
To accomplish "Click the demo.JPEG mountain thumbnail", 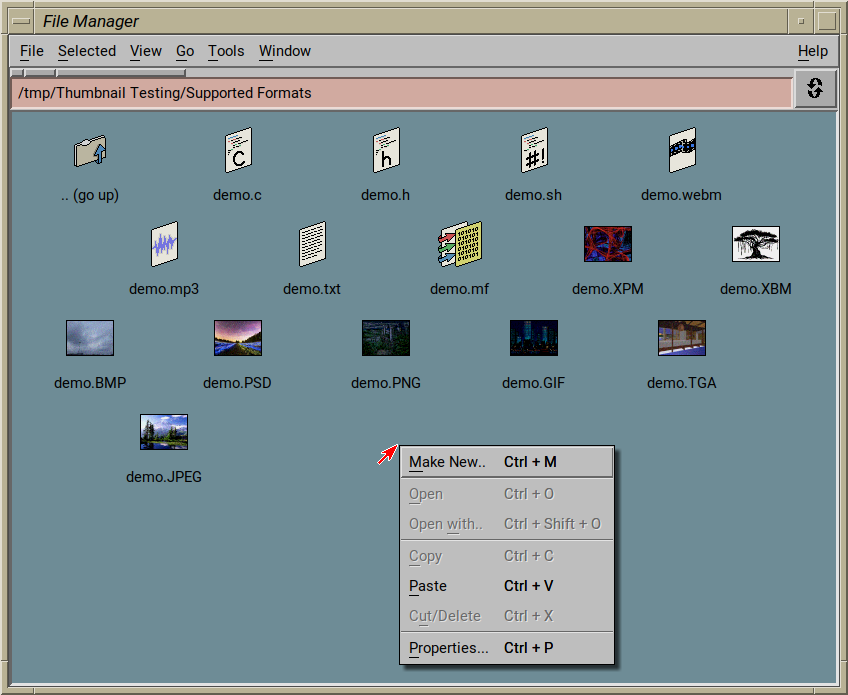I will point(164,432).
